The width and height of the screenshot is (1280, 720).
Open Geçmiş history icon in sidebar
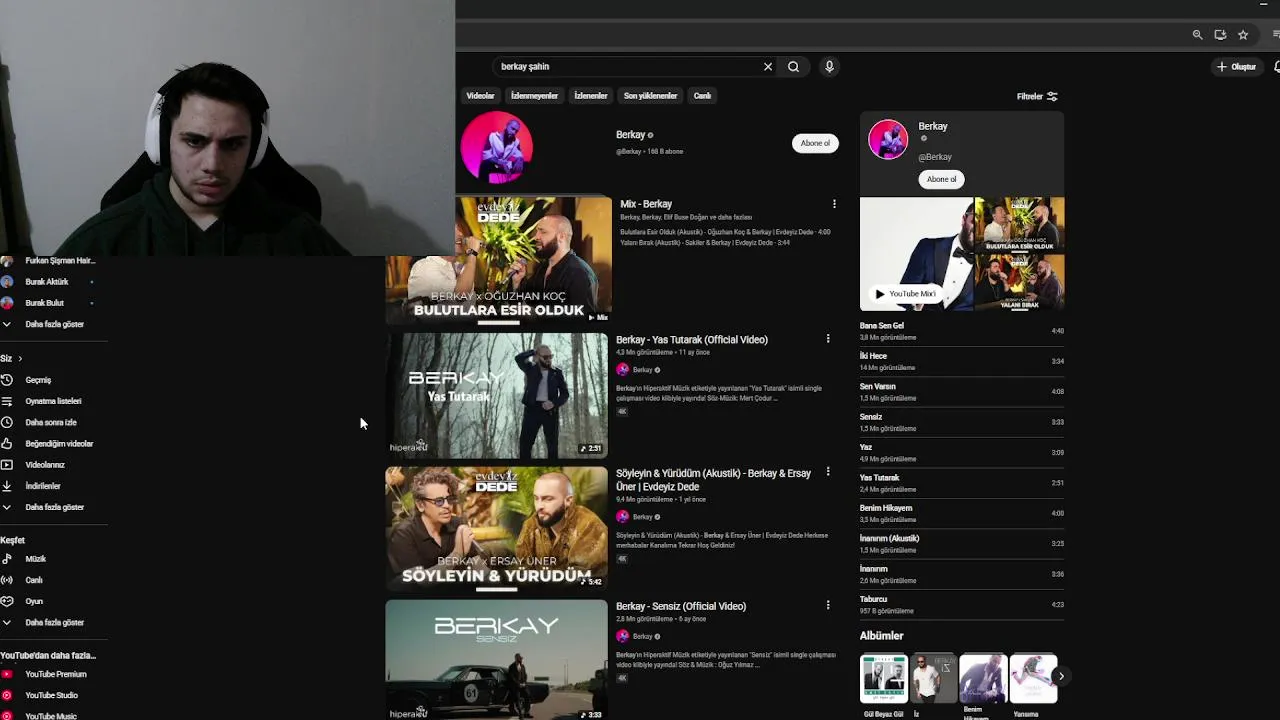[x=6, y=380]
